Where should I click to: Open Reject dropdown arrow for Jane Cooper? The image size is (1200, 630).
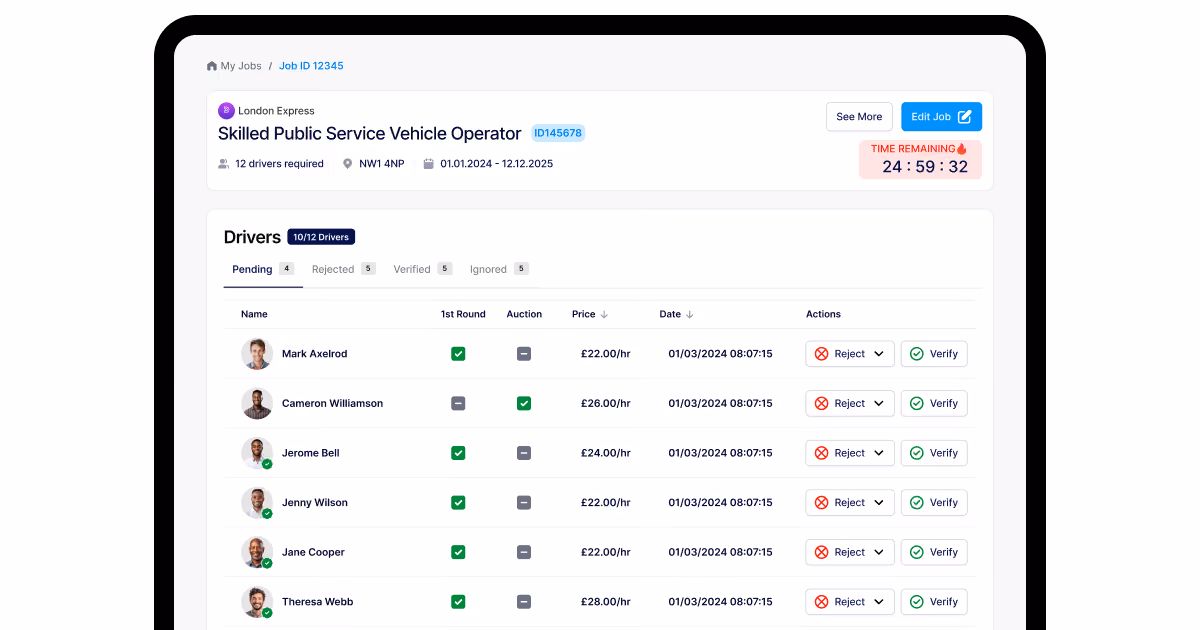coord(879,552)
